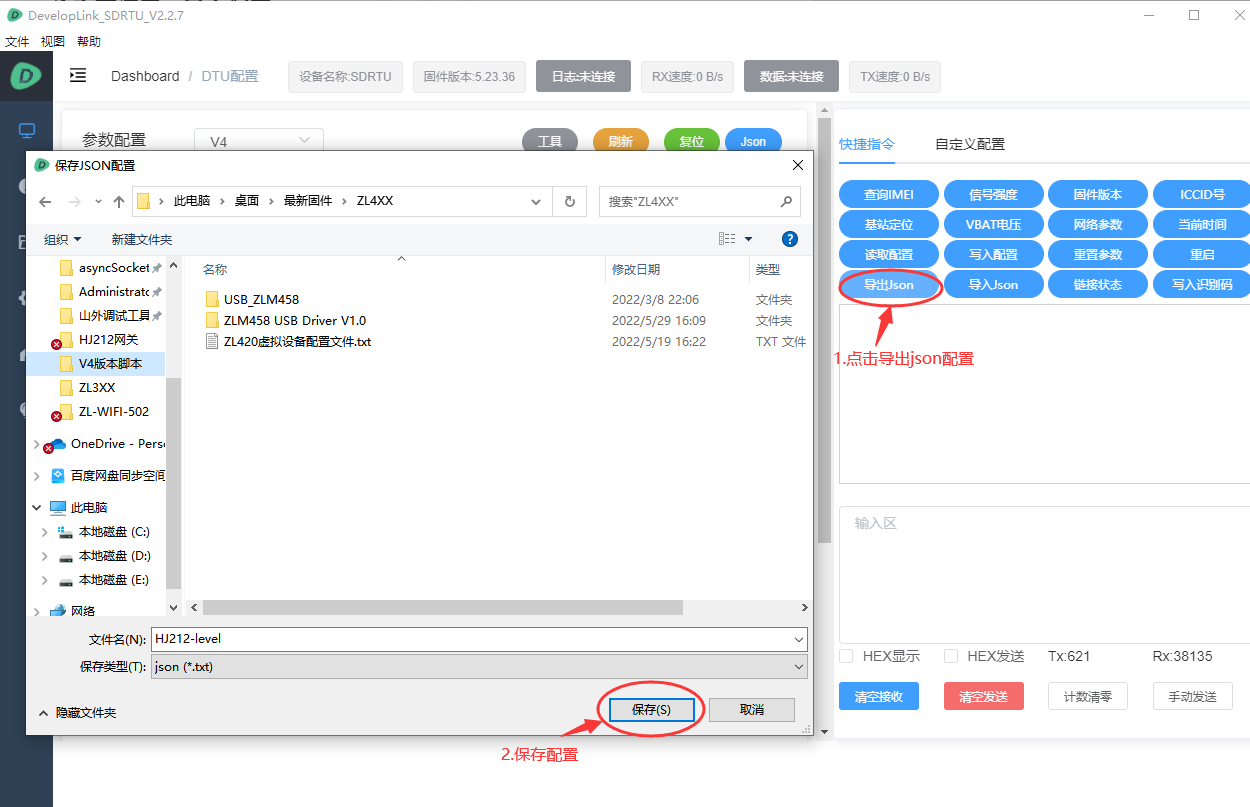The width and height of the screenshot is (1250, 807).
Task: Switch to the 自定义配置 tab
Action: [x=970, y=144]
